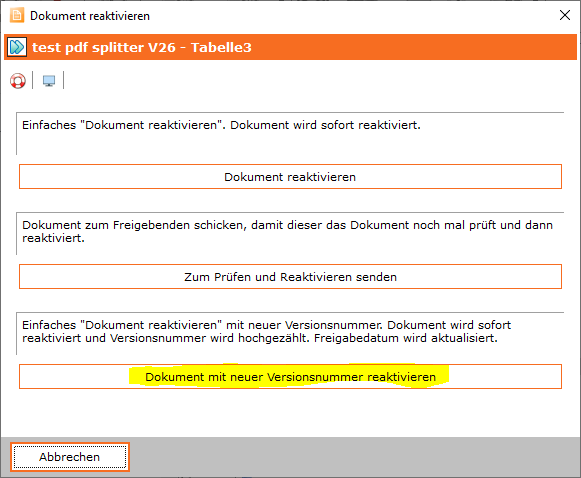Click the header title "test pdf splitter V26 - Tabelle3"

(142, 47)
